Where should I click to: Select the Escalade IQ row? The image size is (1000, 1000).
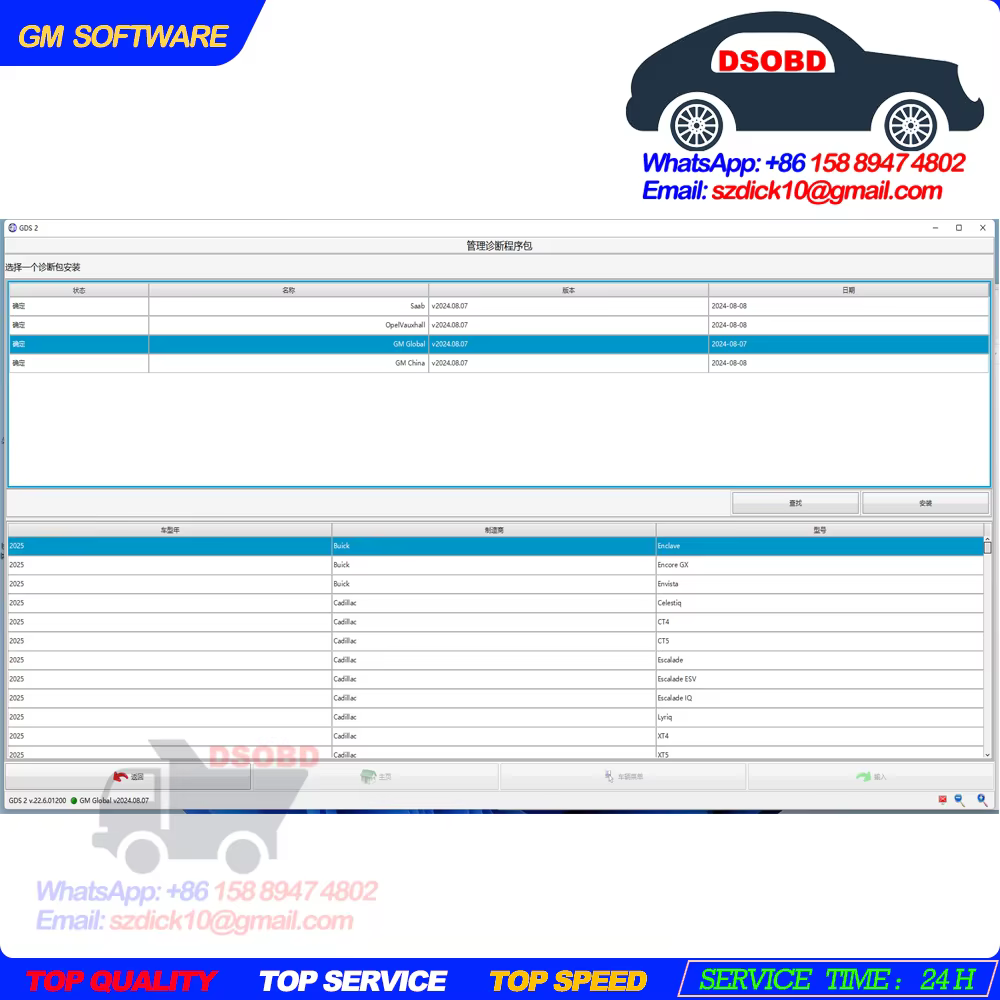(495, 698)
